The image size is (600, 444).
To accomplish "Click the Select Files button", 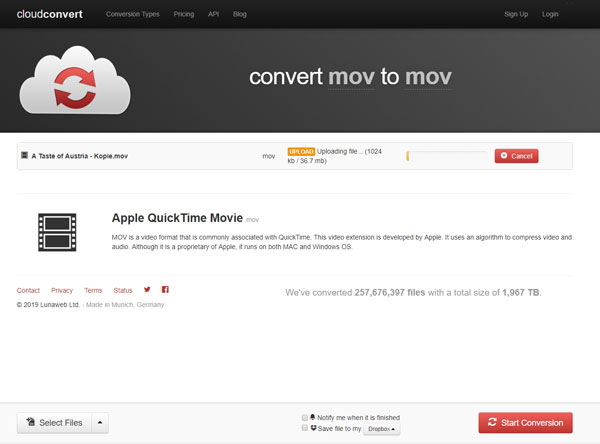I will point(54,423).
